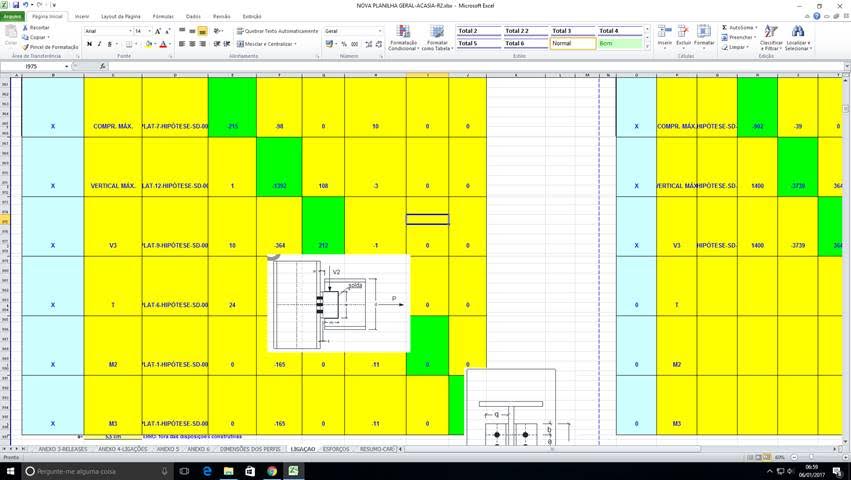Expand the Geral number format dropdown
This screenshot has width=851, height=480.
pyautogui.click(x=379, y=31)
